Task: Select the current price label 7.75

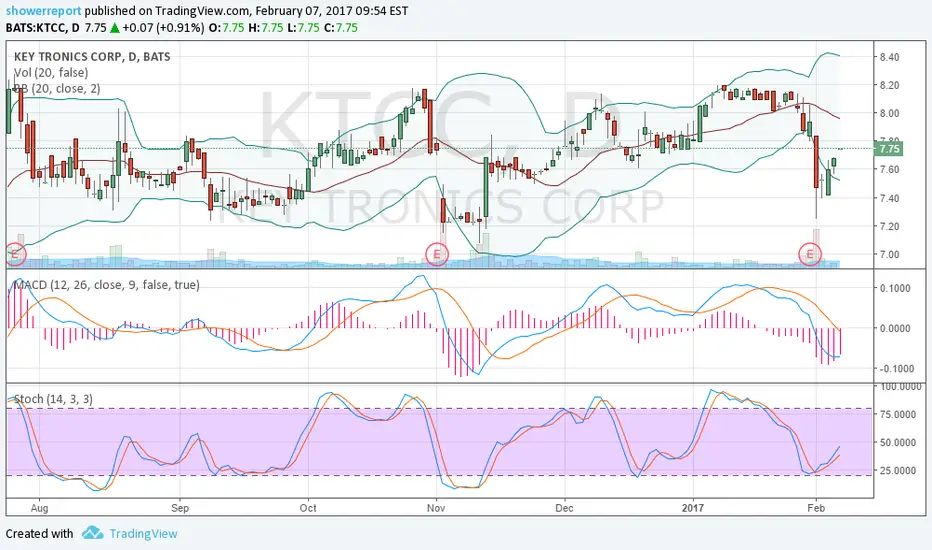Action: pos(889,149)
